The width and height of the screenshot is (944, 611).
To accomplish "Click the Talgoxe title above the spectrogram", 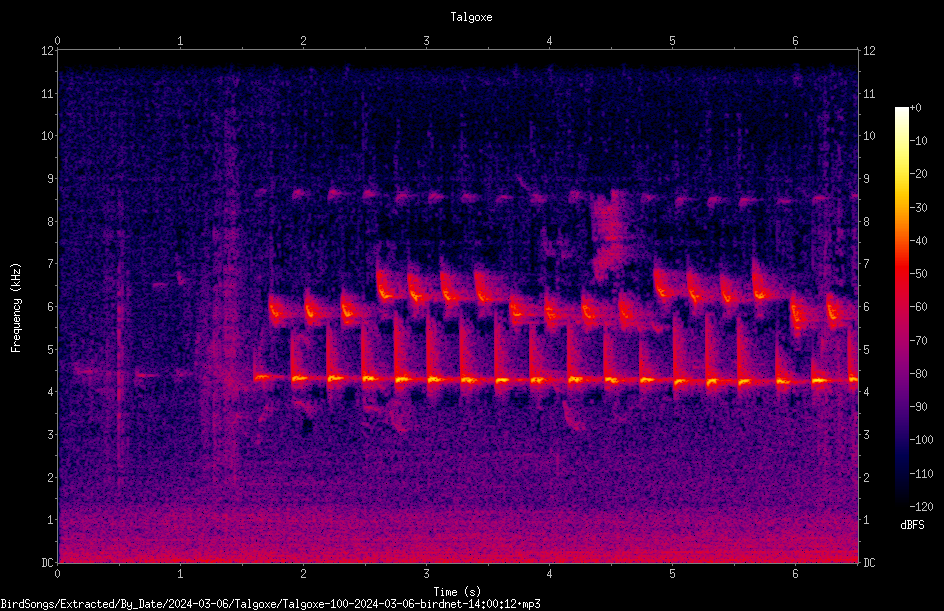I will 471,17.
